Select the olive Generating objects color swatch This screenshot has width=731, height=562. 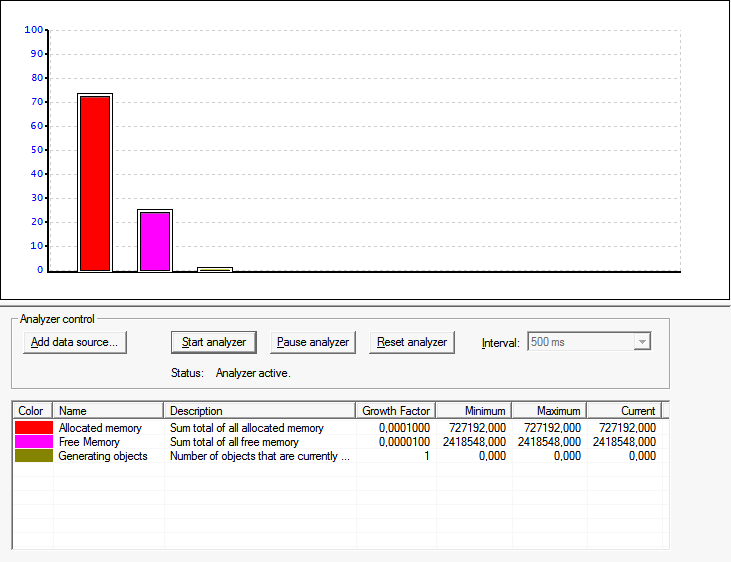(x=34, y=456)
